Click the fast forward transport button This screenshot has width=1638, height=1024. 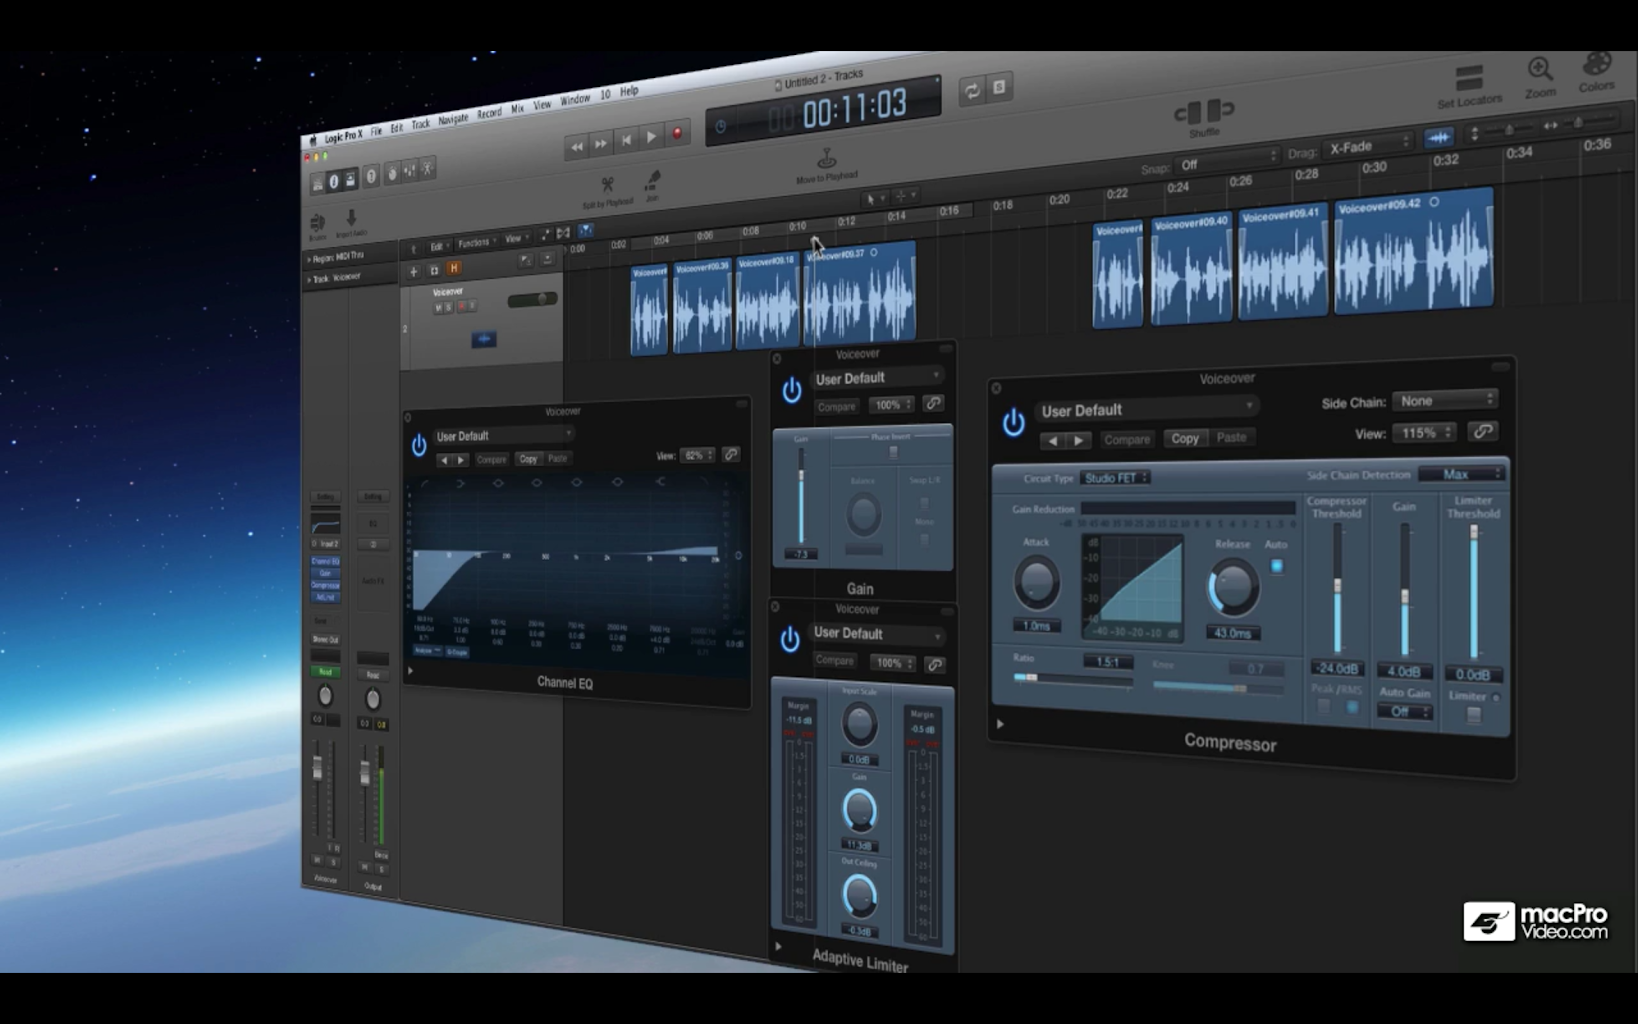600,143
